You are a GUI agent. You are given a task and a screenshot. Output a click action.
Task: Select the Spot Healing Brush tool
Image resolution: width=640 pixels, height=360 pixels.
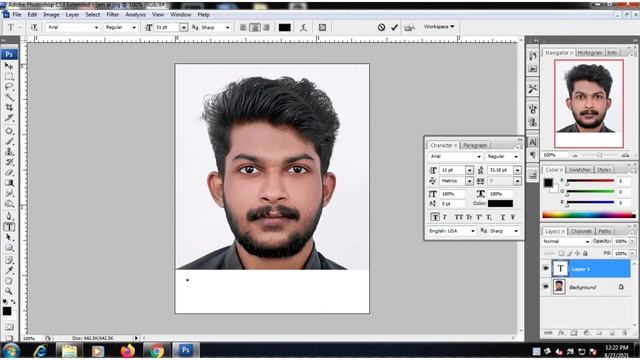[x=9, y=131]
